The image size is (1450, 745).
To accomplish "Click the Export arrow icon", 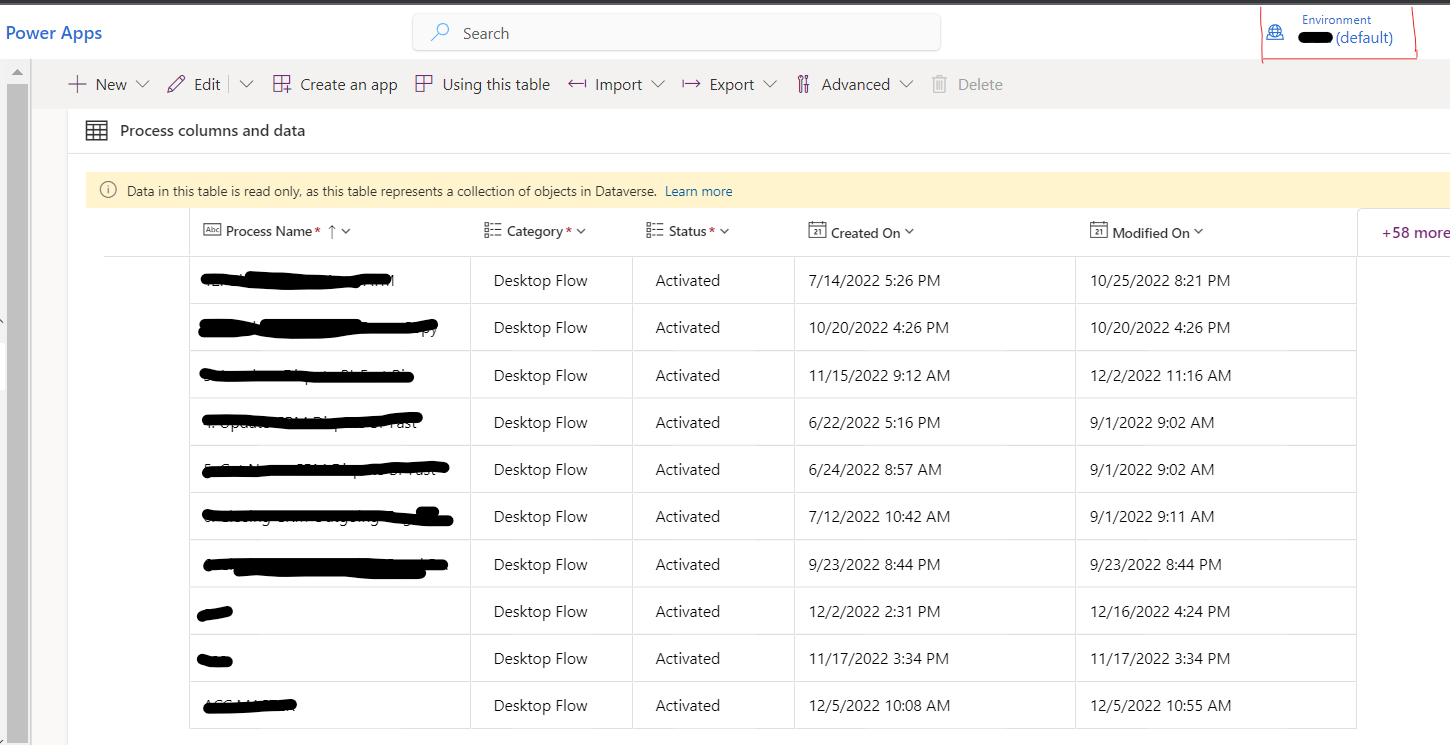I will [x=692, y=84].
